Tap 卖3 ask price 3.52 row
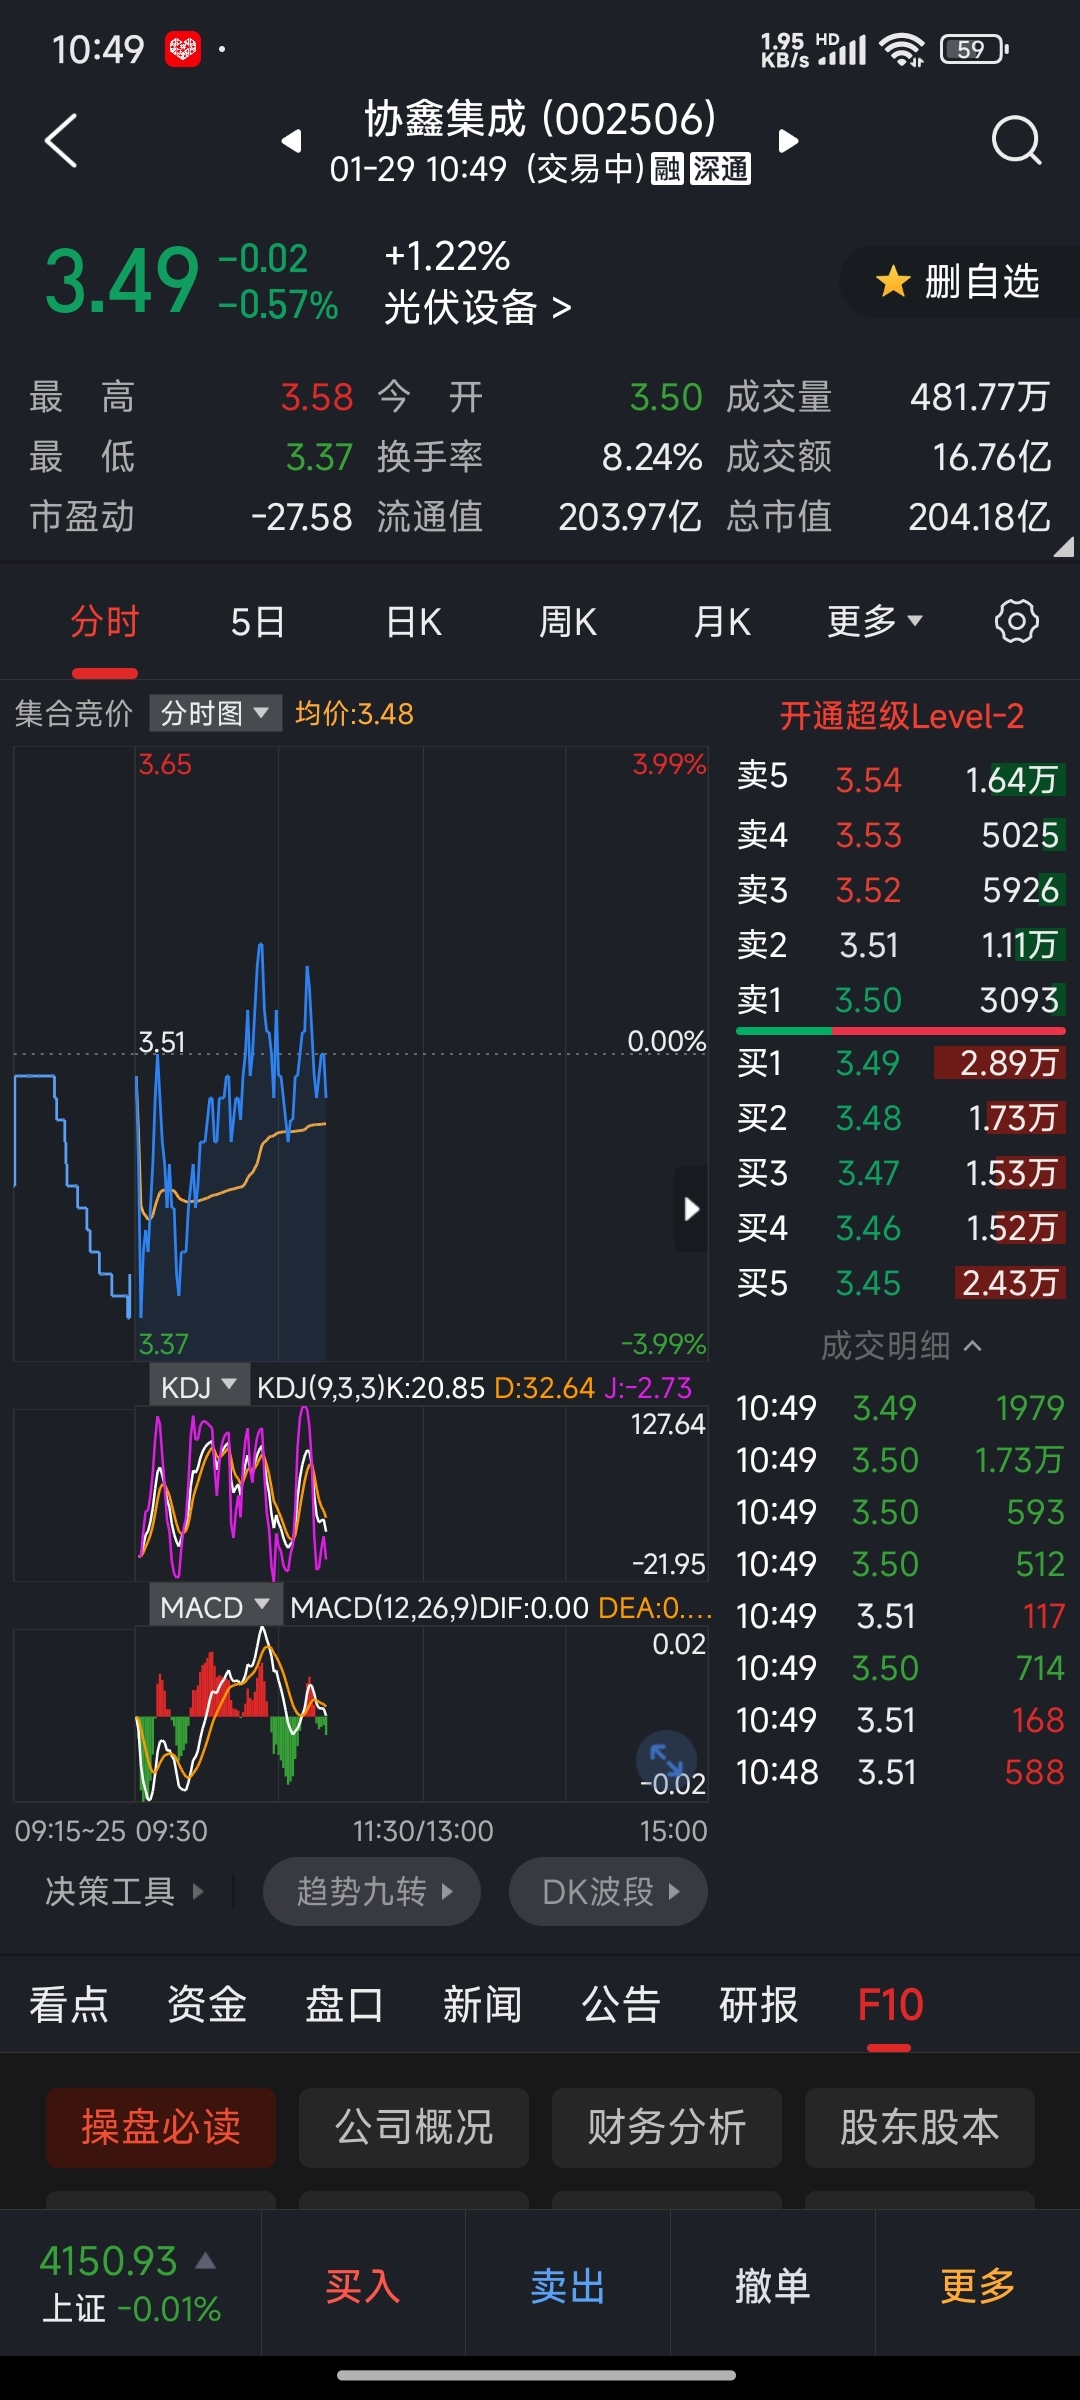 900,890
